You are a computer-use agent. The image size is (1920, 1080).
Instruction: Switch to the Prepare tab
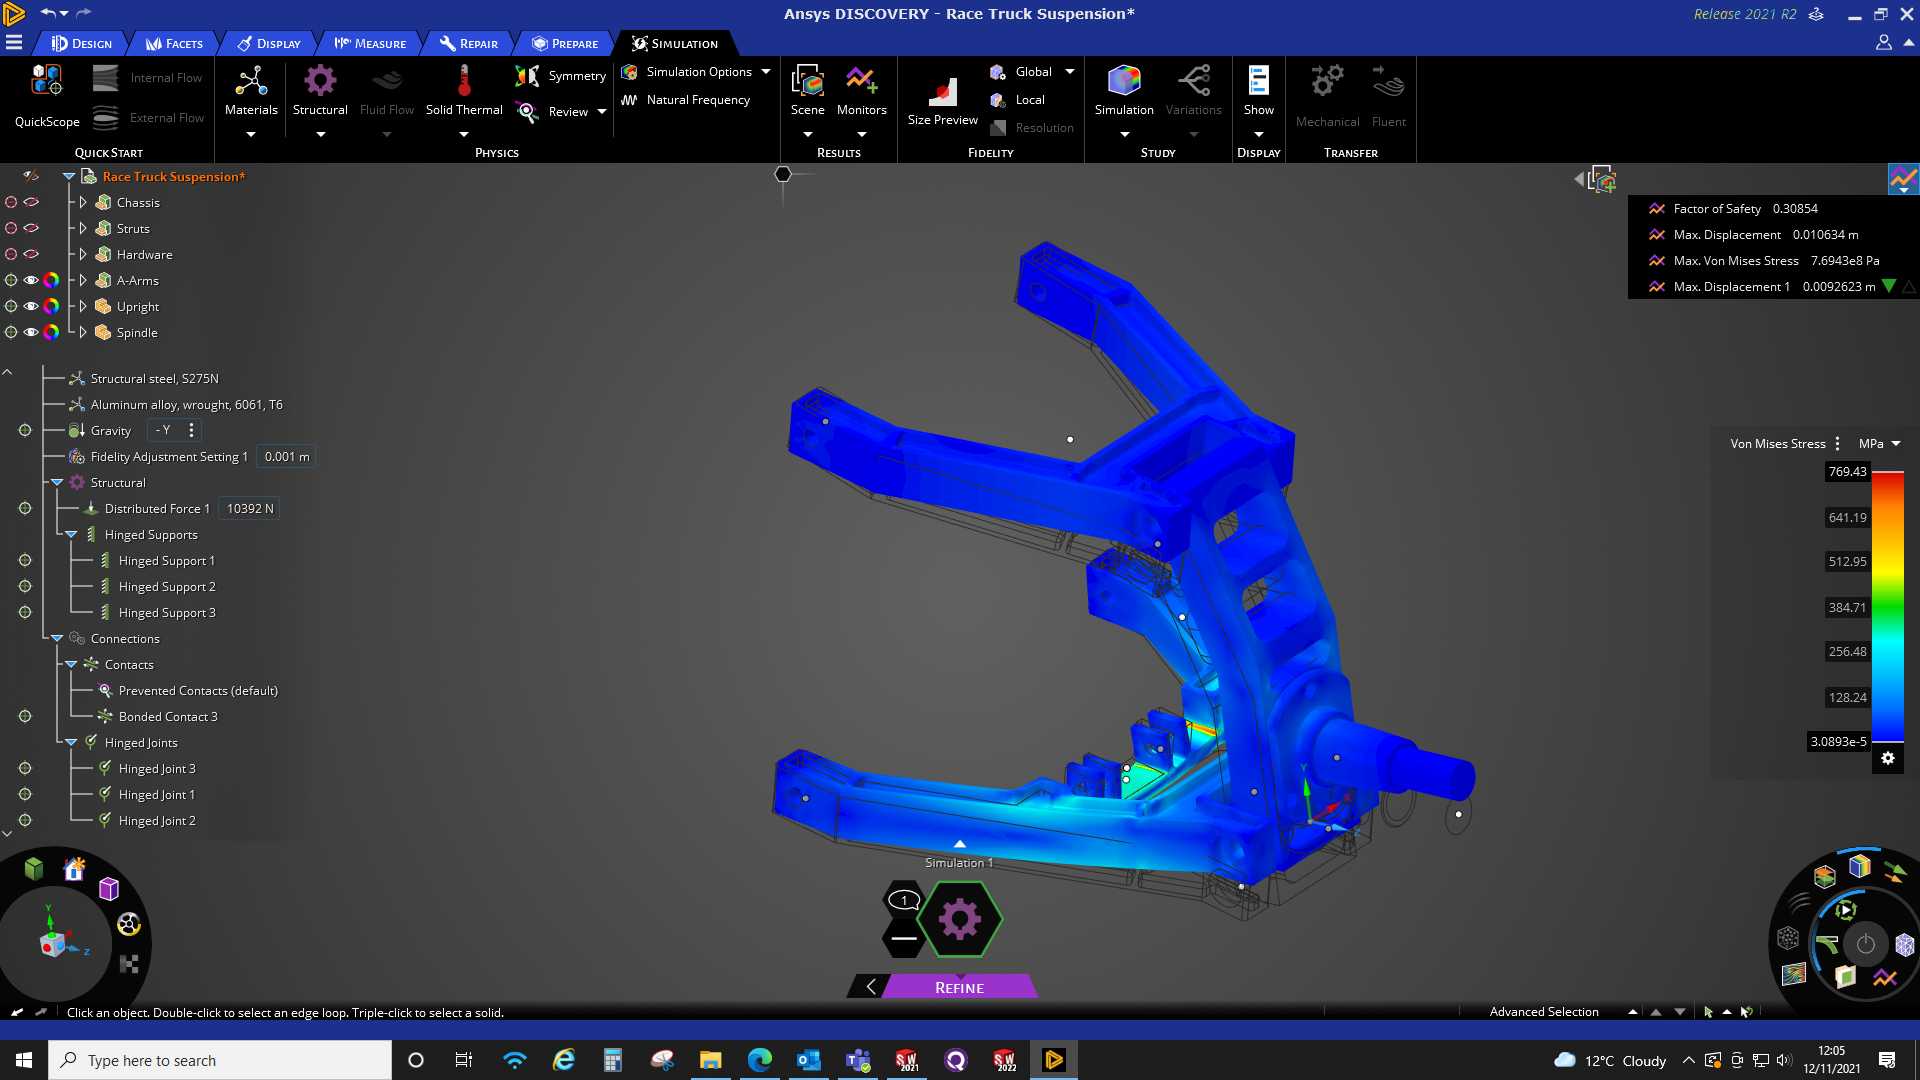pyautogui.click(x=565, y=43)
